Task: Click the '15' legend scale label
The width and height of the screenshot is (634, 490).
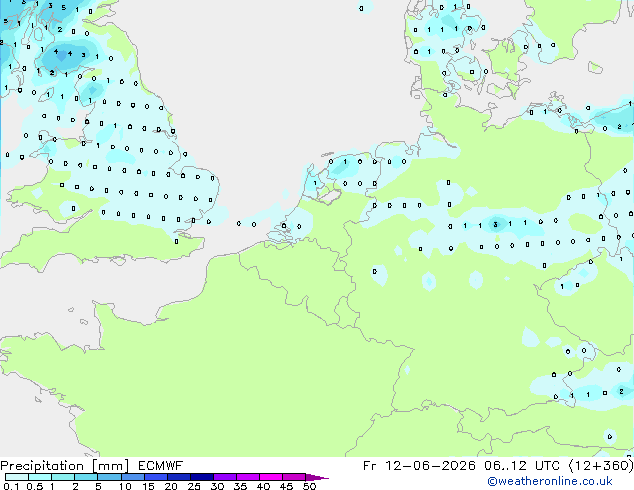Action: point(148,486)
